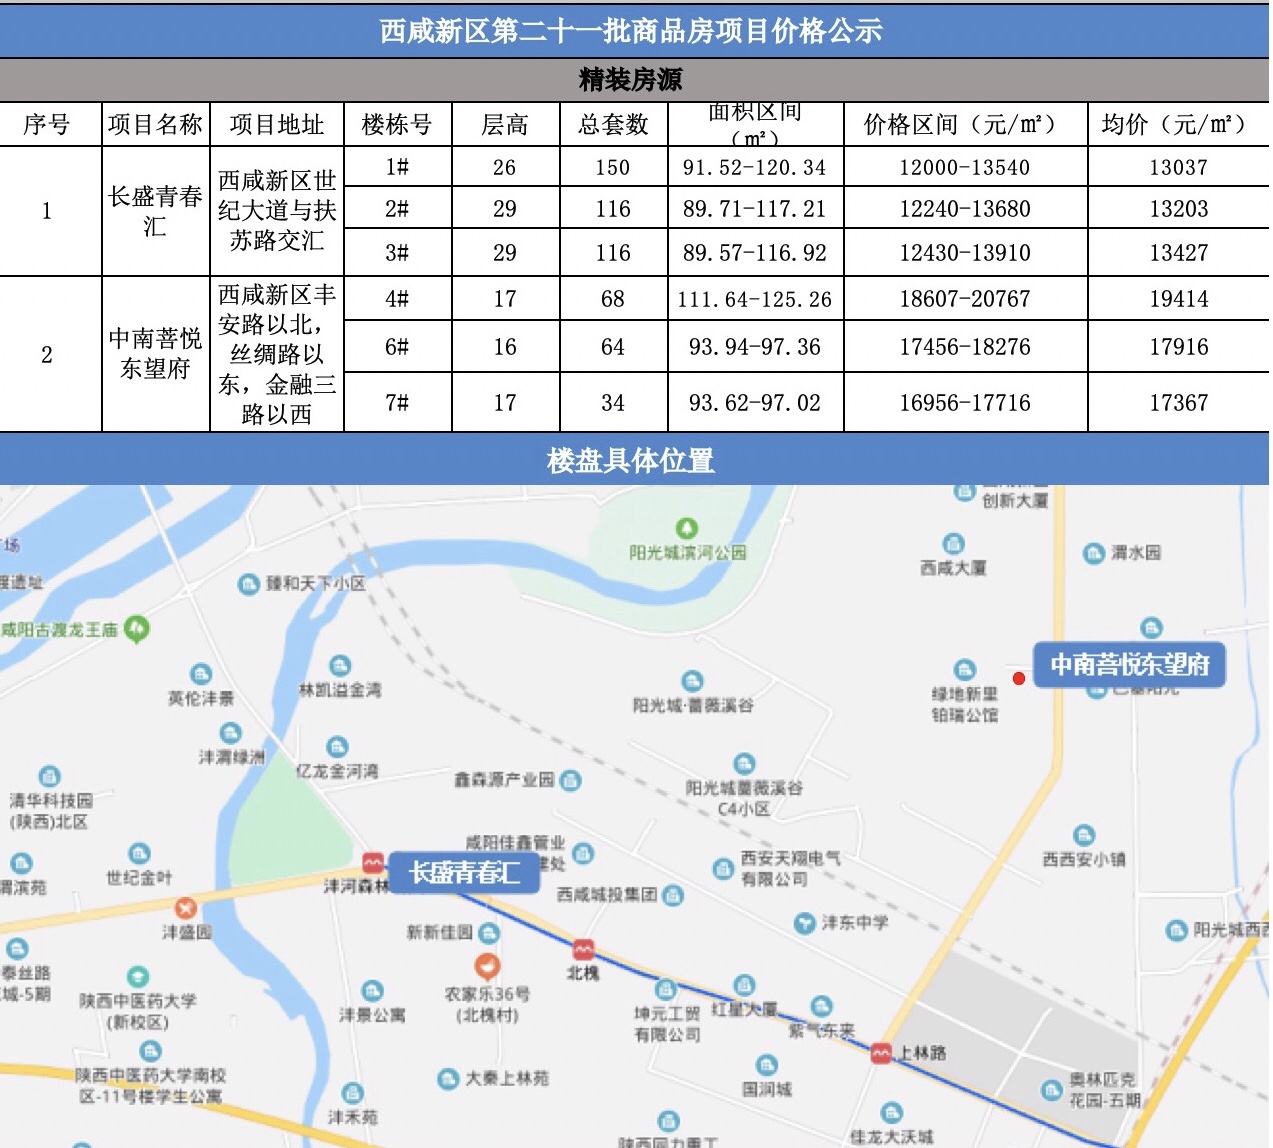Click the 农家乐36号 orange restaurant pin
Viewport: 1273px width, 1148px height.
[487, 965]
